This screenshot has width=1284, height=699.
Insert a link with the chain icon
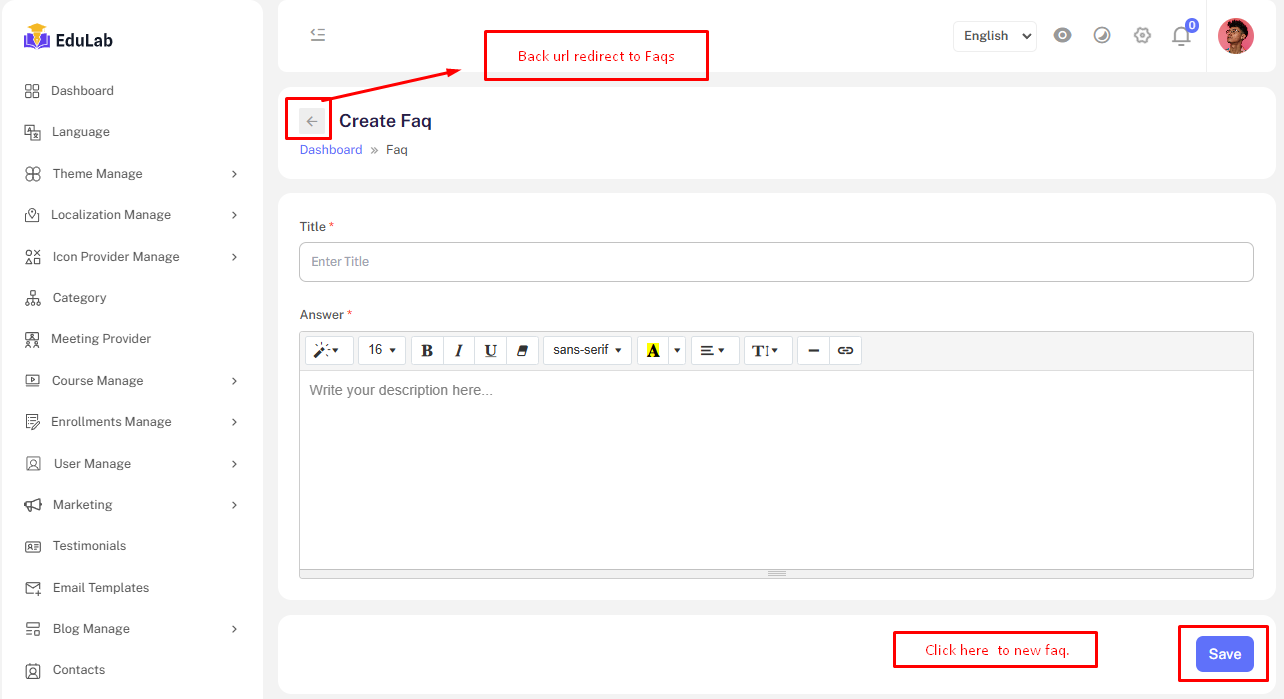point(845,350)
